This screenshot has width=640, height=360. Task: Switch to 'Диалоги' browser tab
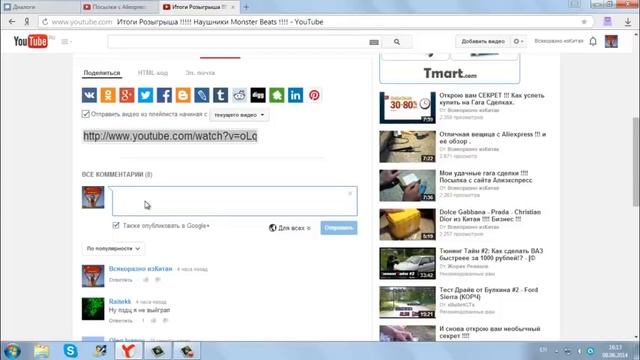[x=40, y=7]
